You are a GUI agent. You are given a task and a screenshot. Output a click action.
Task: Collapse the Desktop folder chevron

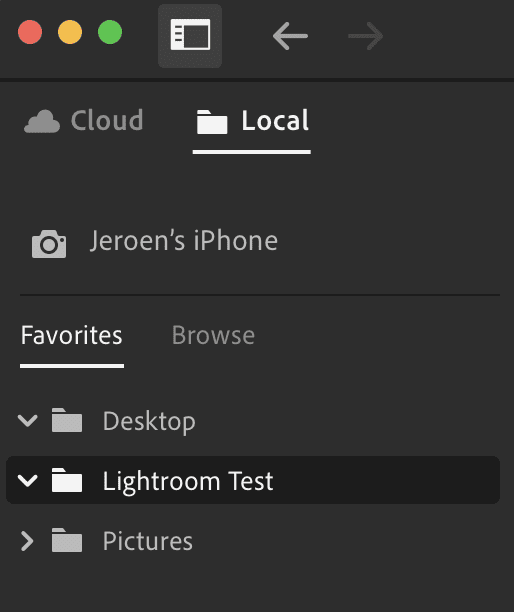(x=28, y=421)
